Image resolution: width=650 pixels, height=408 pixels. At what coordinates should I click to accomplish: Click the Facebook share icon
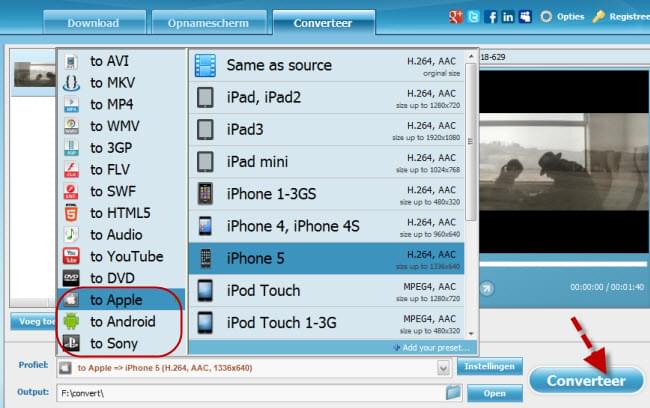[x=490, y=17]
